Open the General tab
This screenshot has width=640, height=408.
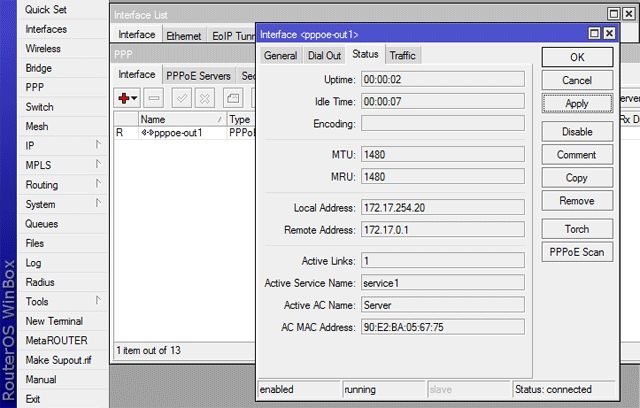coord(280,55)
